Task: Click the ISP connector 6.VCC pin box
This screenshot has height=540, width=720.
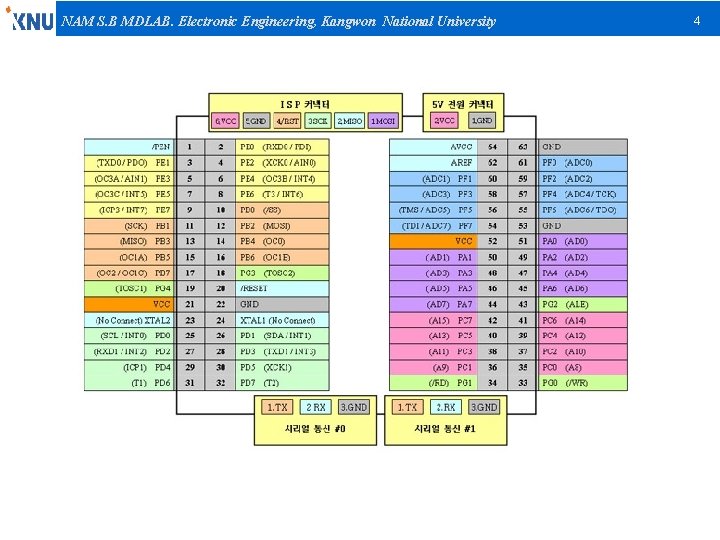Action: [x=226, y=121]
